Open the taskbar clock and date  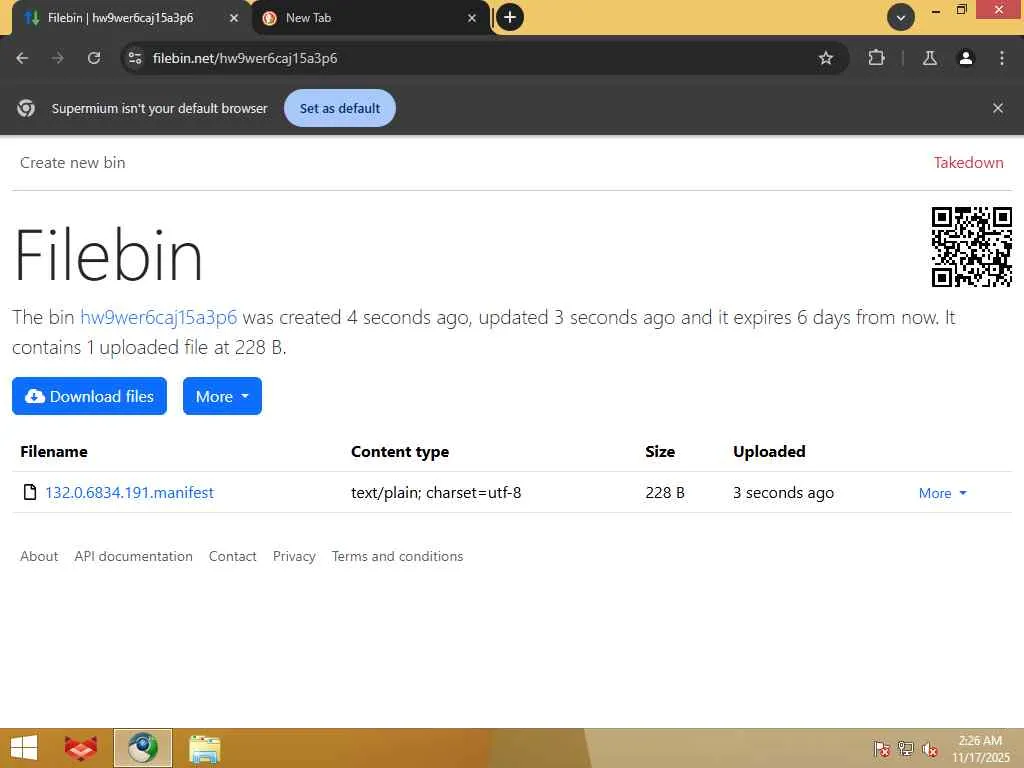(980, 748)
